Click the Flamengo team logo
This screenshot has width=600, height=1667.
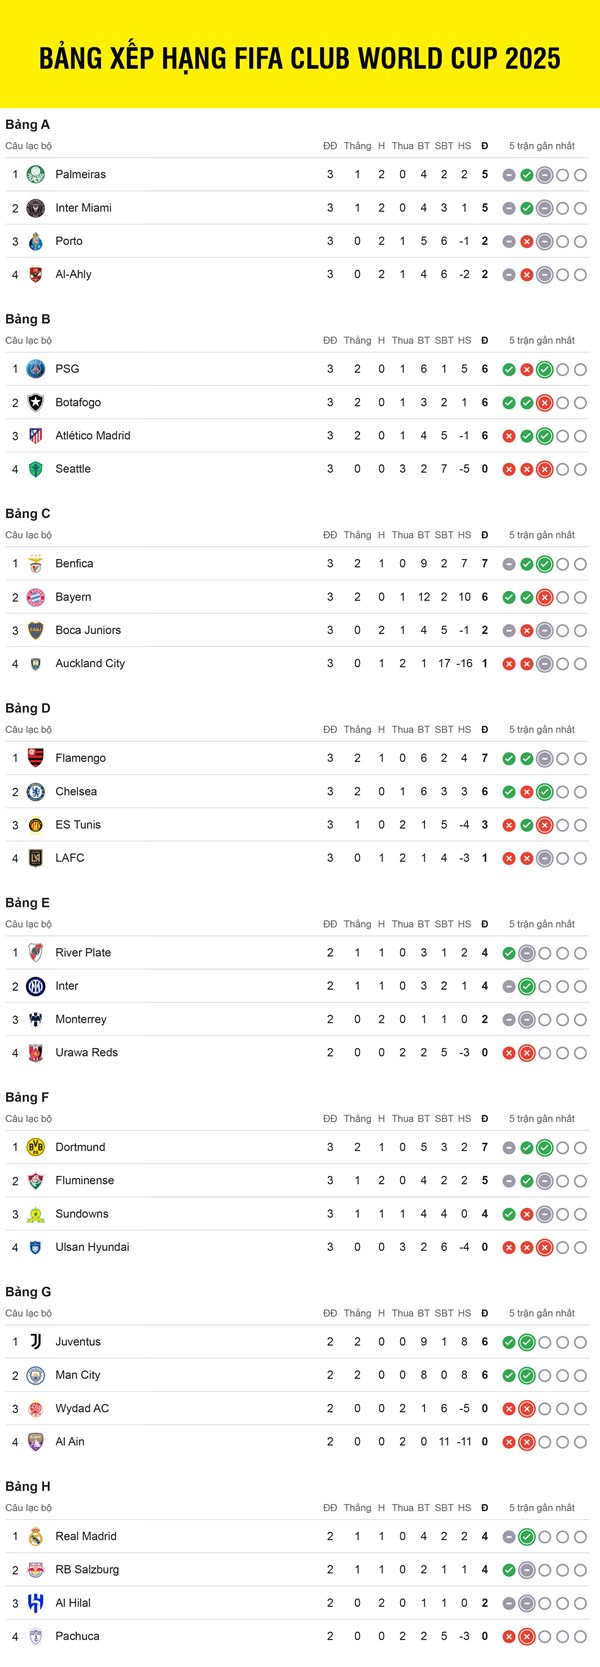[x=35, y=758]
